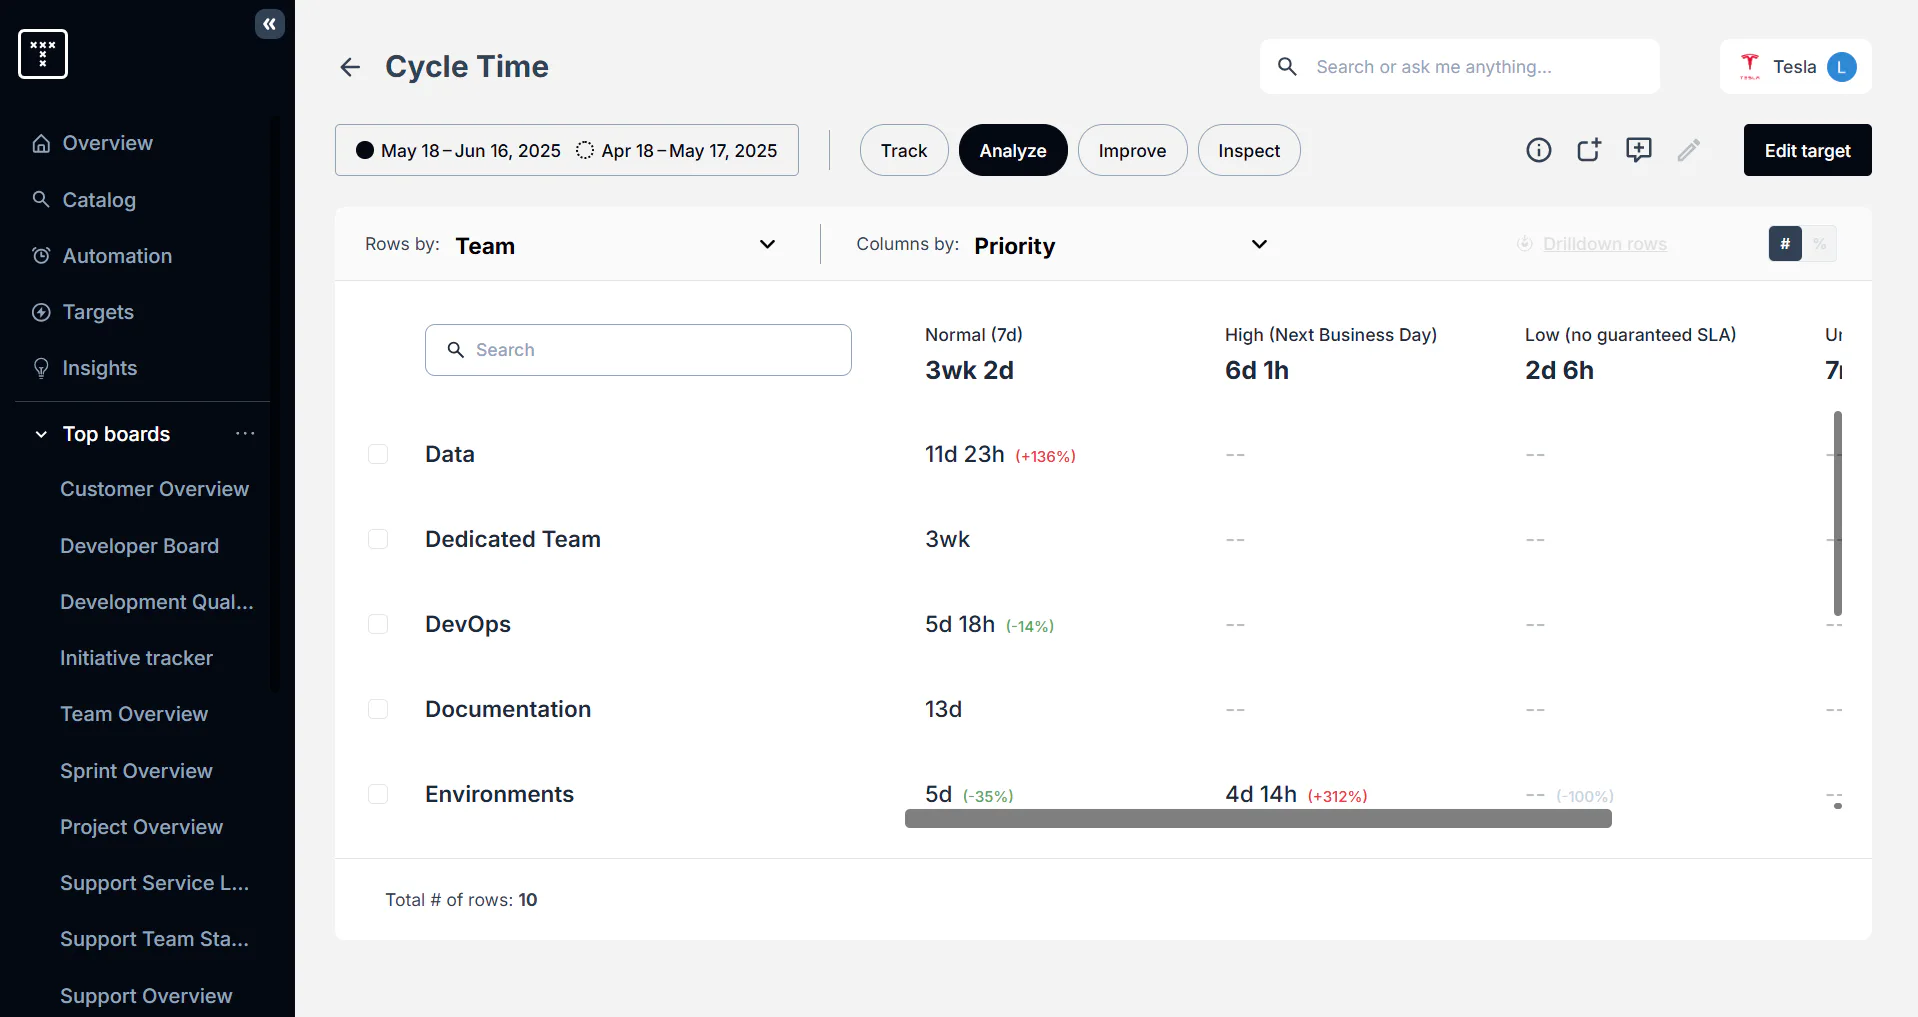Click the add comment icon

[x=1638, y=150]
